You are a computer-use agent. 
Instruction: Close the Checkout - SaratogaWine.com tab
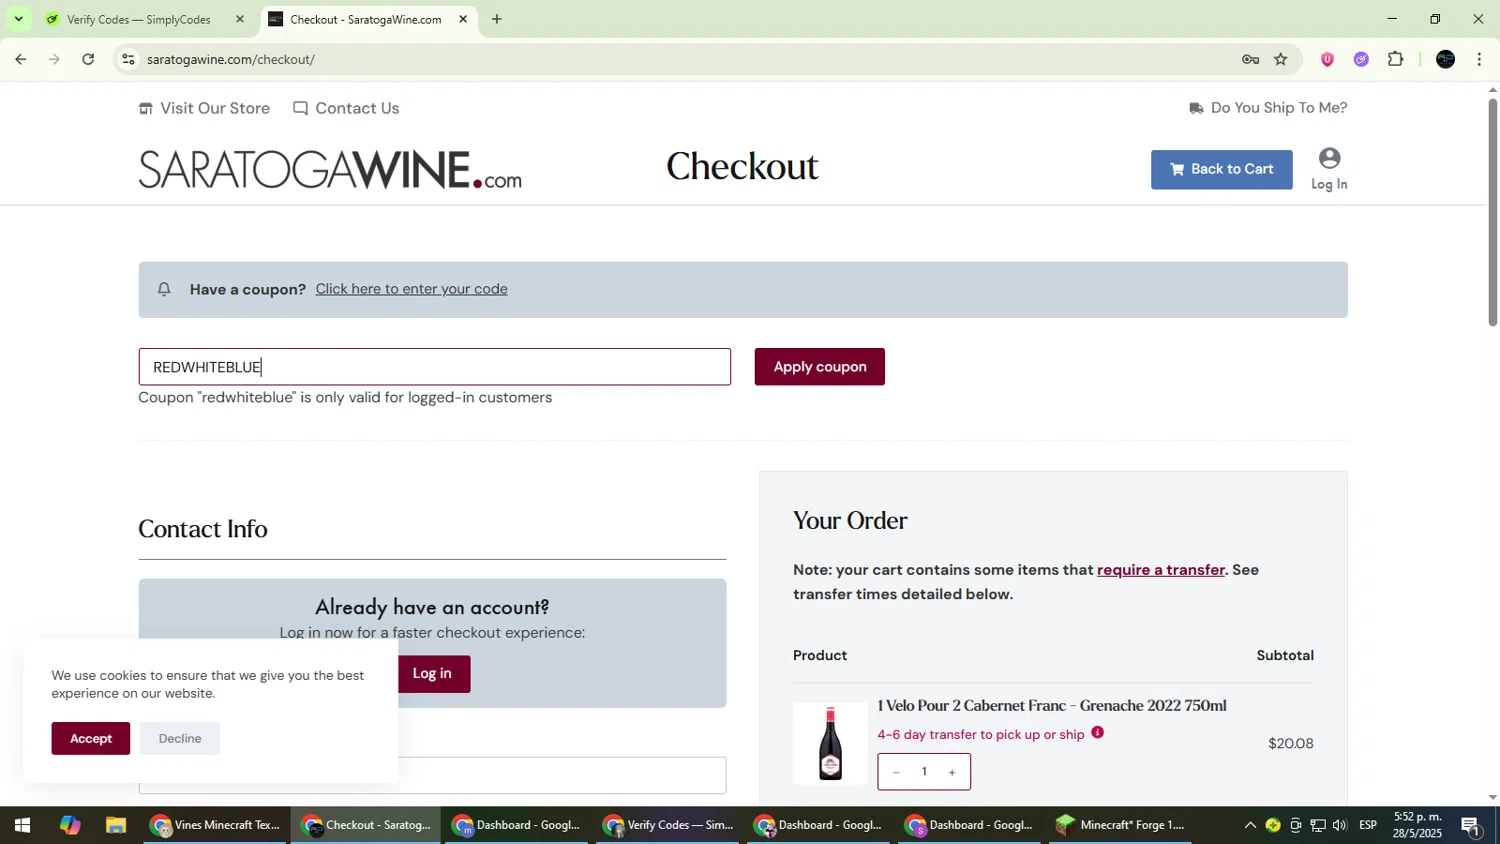click(x=463, y=19)
